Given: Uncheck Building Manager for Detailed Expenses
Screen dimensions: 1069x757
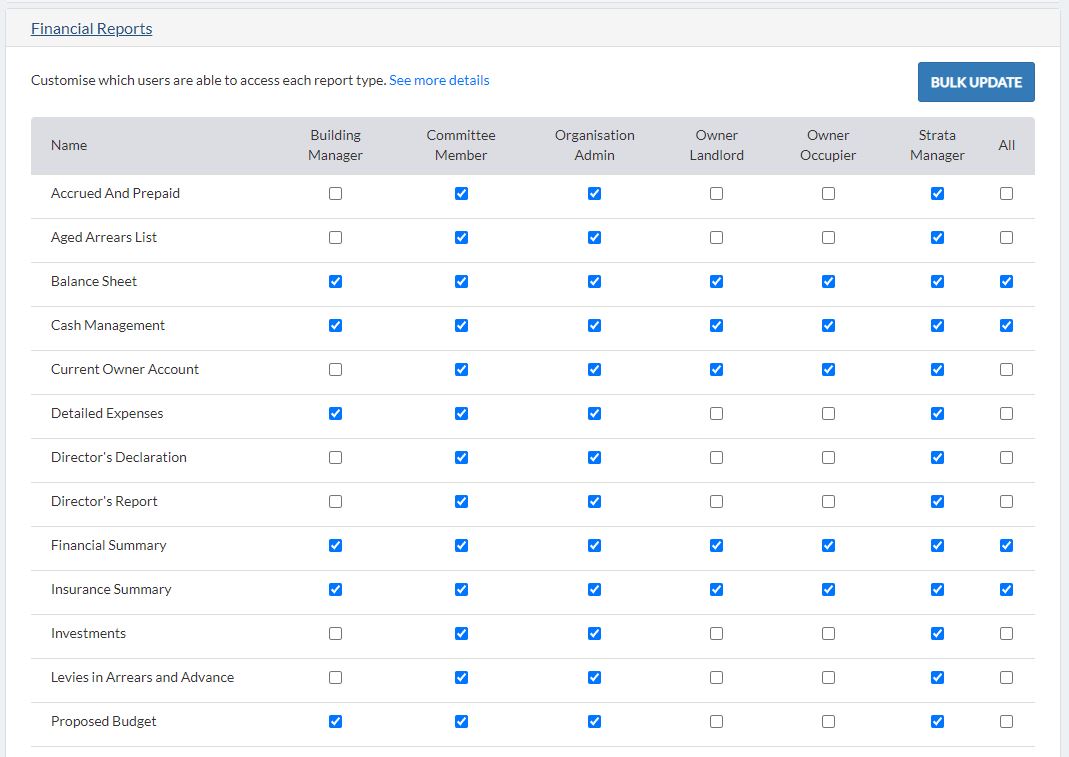Looking at the screenshot, I should (x=335, y=413).
